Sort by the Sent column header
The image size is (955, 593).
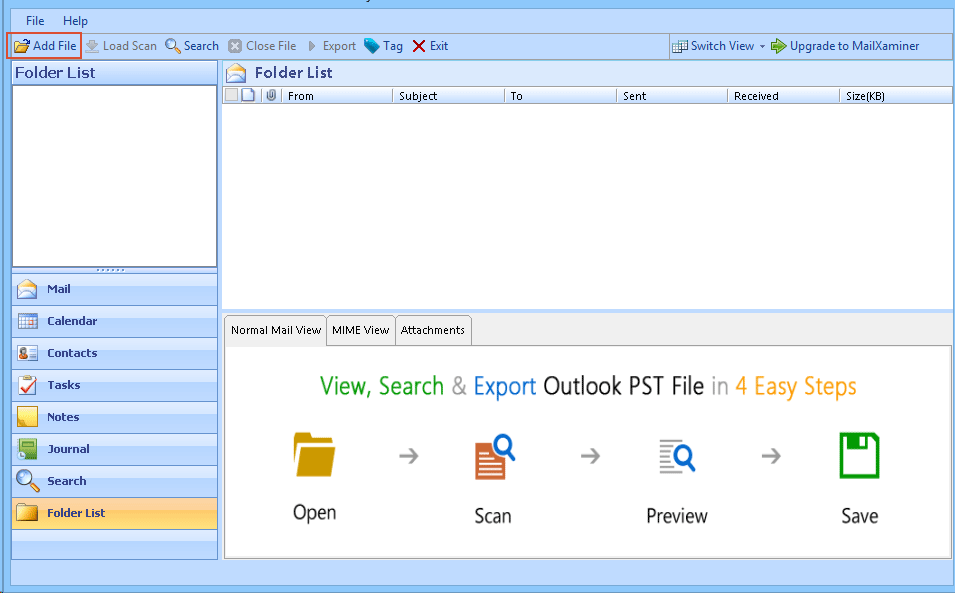coord(672,96)
